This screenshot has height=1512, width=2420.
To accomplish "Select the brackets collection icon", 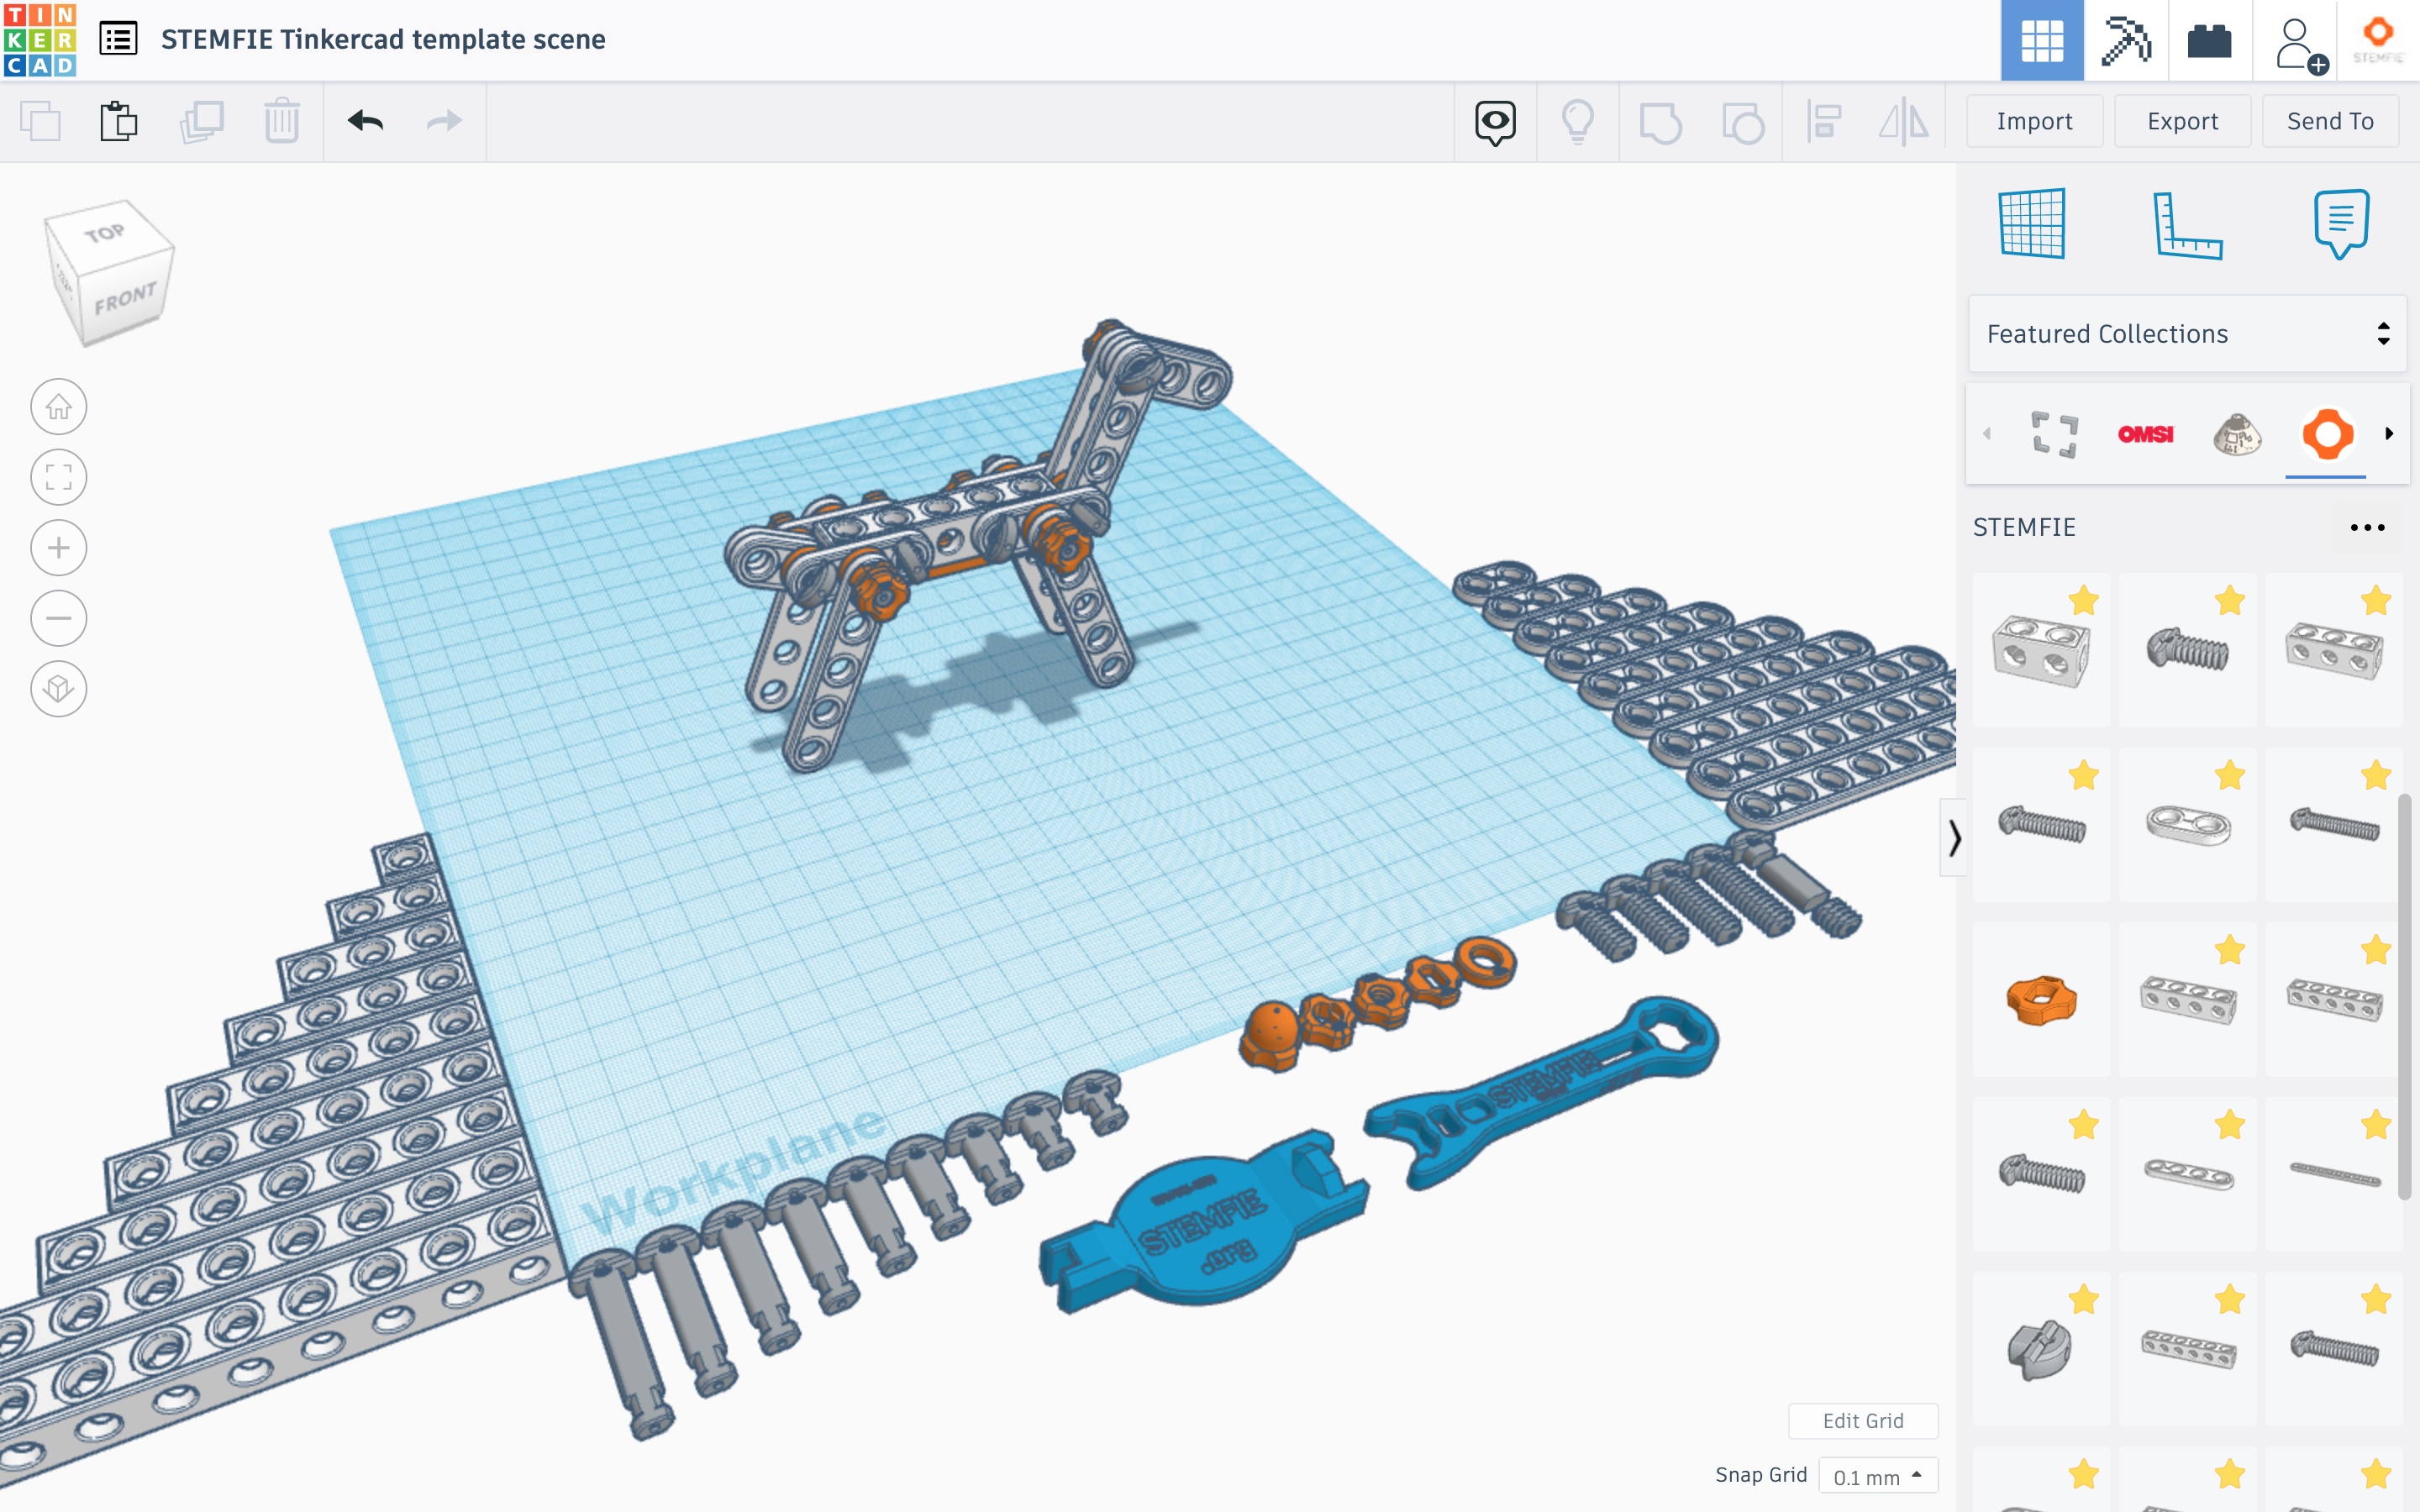I will (x=2054, y=434).
